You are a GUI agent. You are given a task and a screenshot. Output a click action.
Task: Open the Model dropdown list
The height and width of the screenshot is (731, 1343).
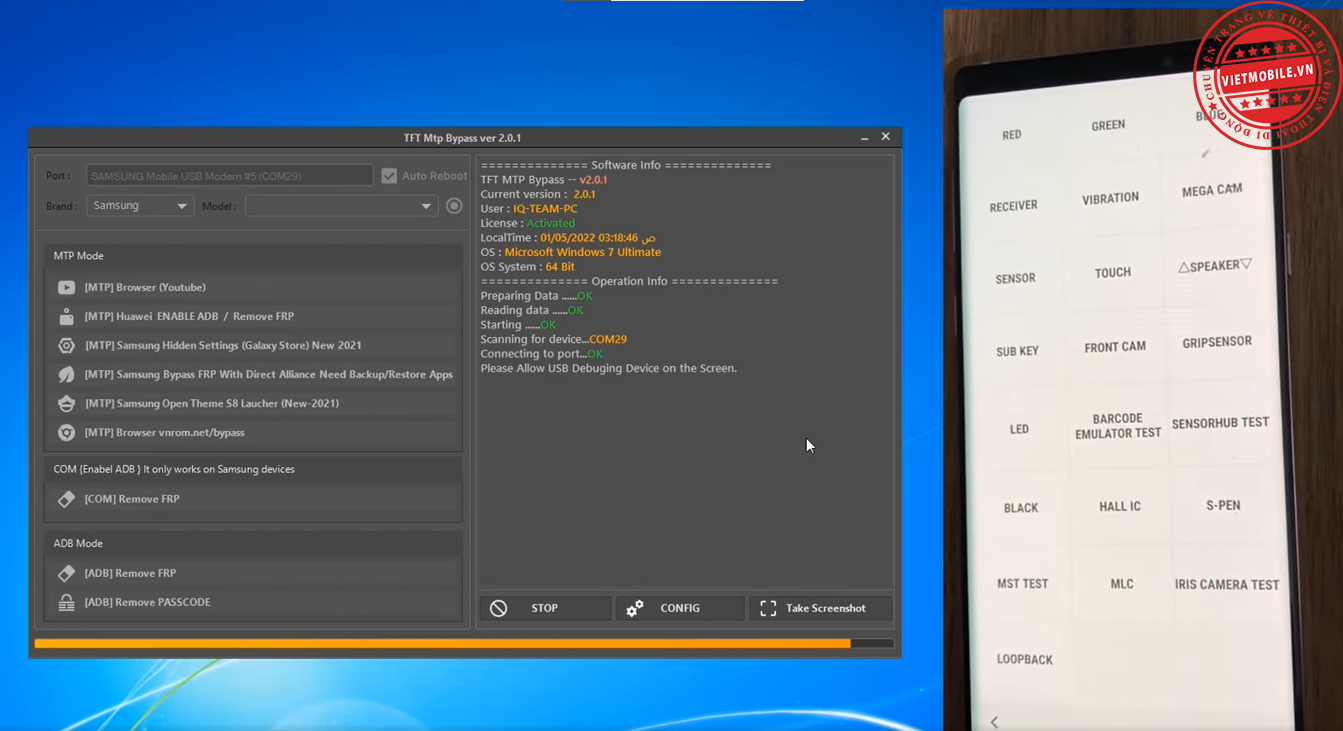click(341, 206)
